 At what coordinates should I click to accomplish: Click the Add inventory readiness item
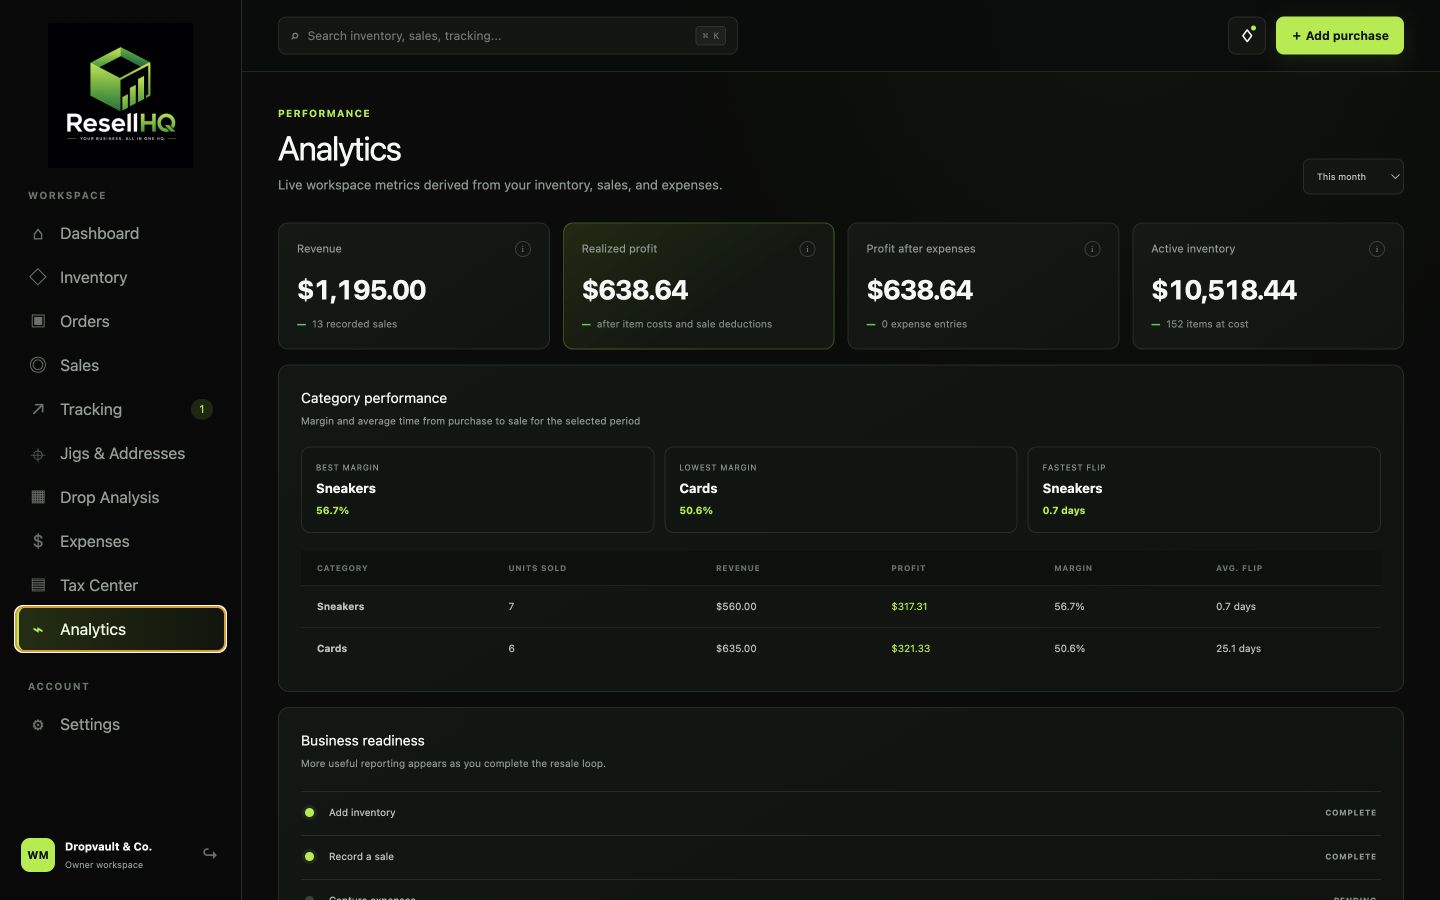(x=840, y=813)
